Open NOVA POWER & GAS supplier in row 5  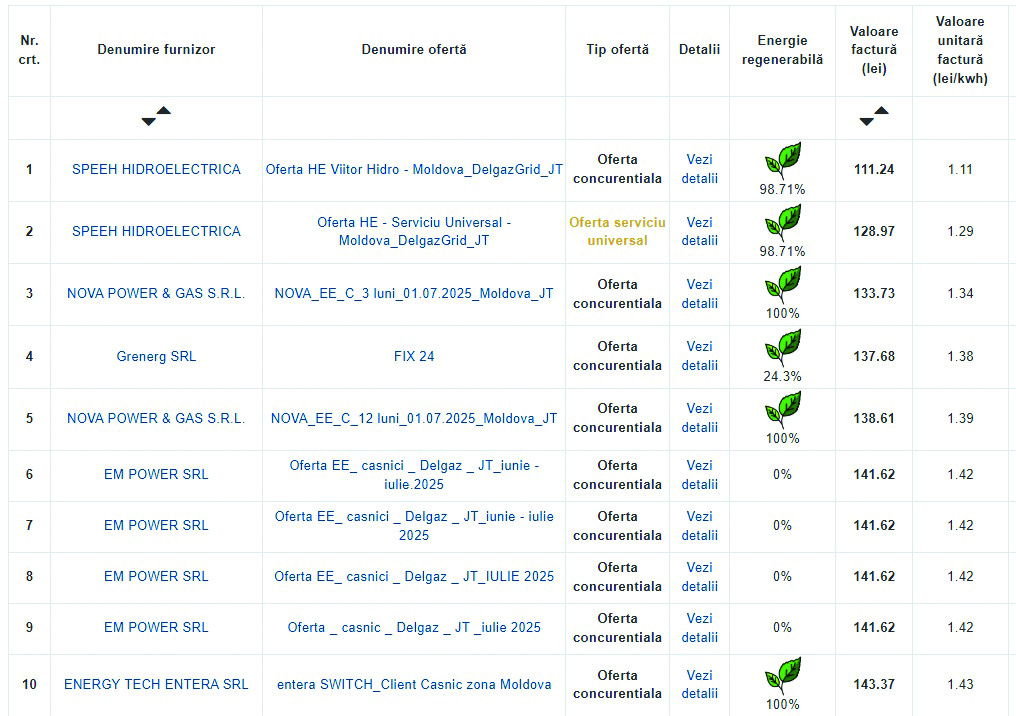(156, 419)
